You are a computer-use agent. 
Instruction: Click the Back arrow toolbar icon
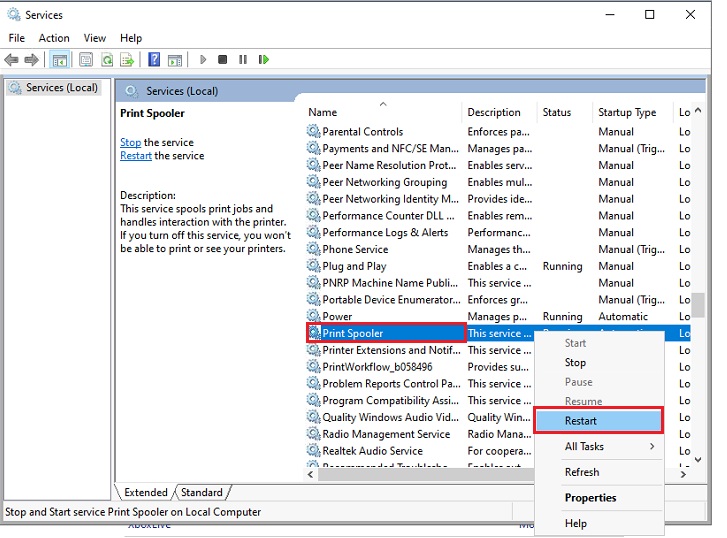point(11,60)
